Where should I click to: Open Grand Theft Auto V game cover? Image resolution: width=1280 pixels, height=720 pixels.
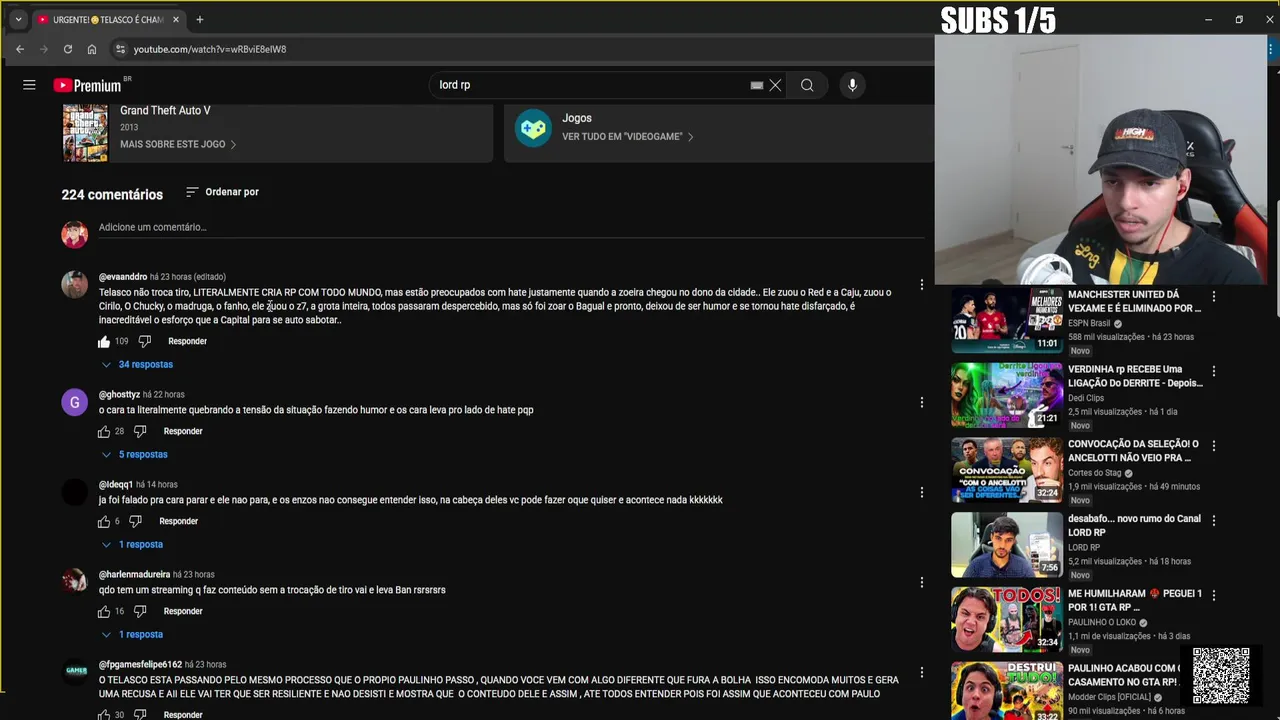pyautogui.click(x=85, y=132)
